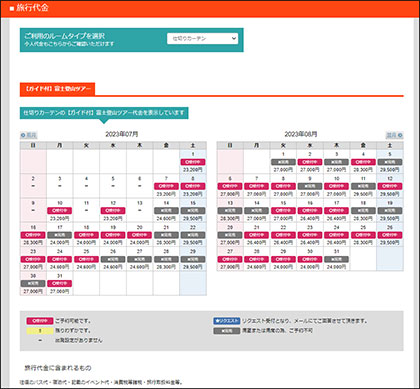Click July 30 gray sold-out badge
This screenshot has height=389, width=420.
pyautogui.click(x=33, y=283)
